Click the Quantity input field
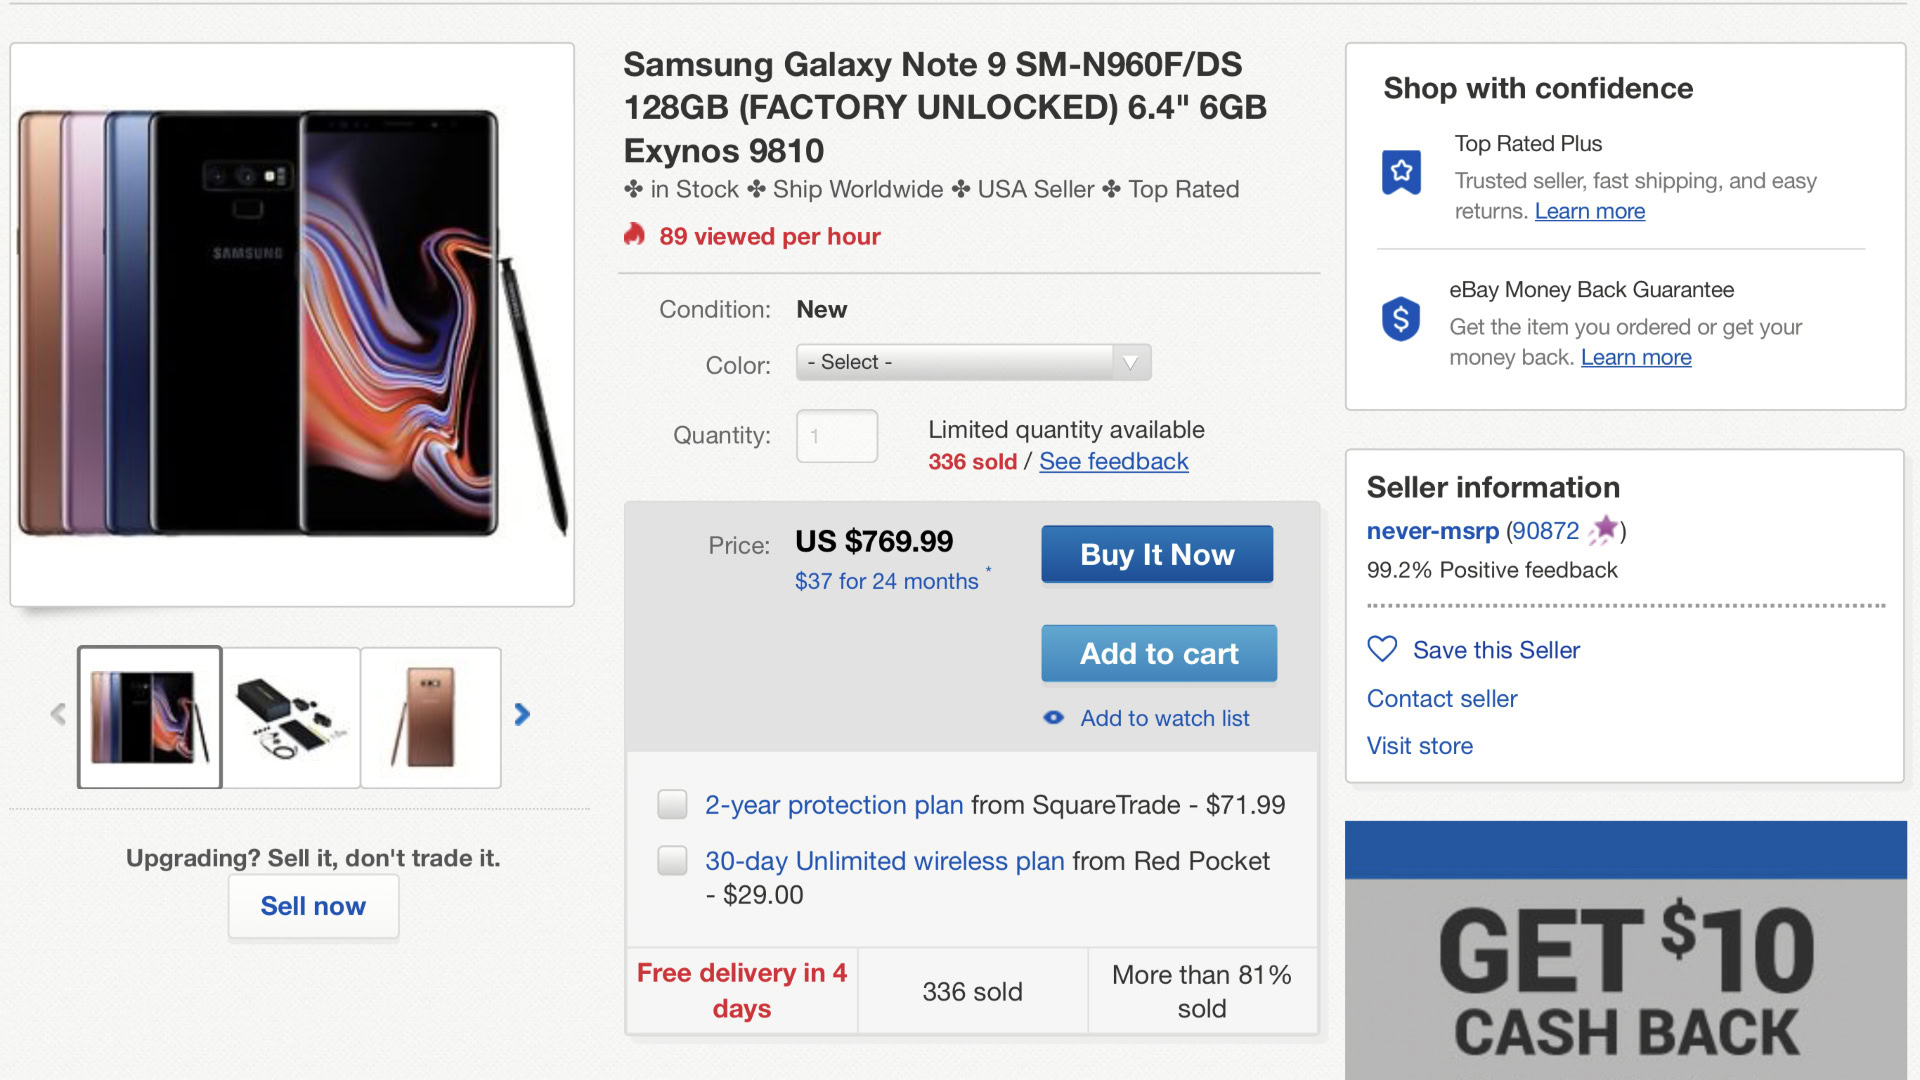This screenshot has width=1920, height=1080. point(837,436)
